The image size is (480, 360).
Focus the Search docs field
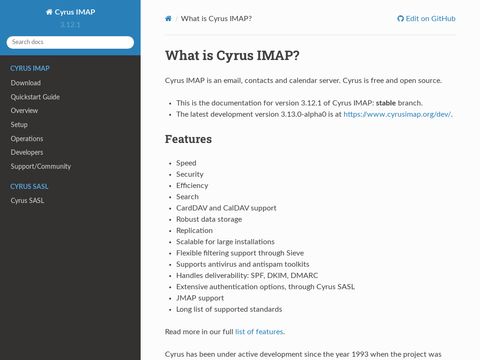pos(70,42)
